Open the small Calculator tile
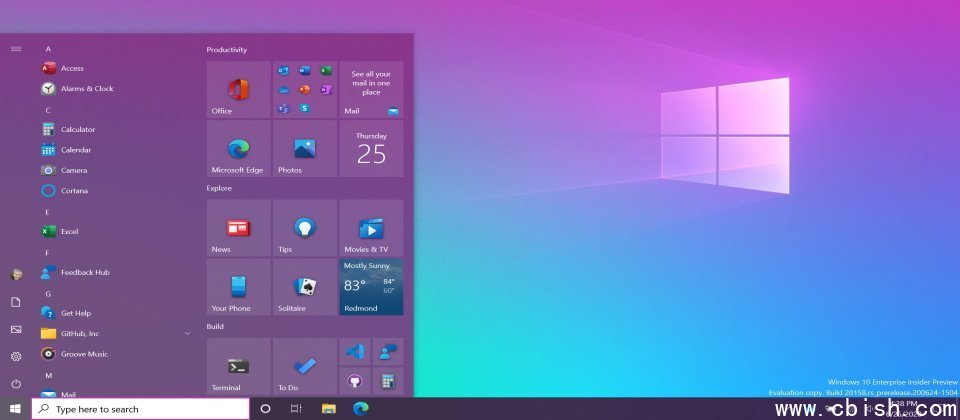The width and height of the screenshot is (960, 420). [388, 381]
